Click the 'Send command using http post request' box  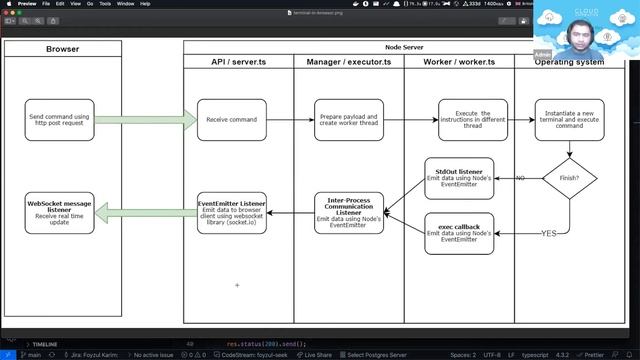pos(60,120)
